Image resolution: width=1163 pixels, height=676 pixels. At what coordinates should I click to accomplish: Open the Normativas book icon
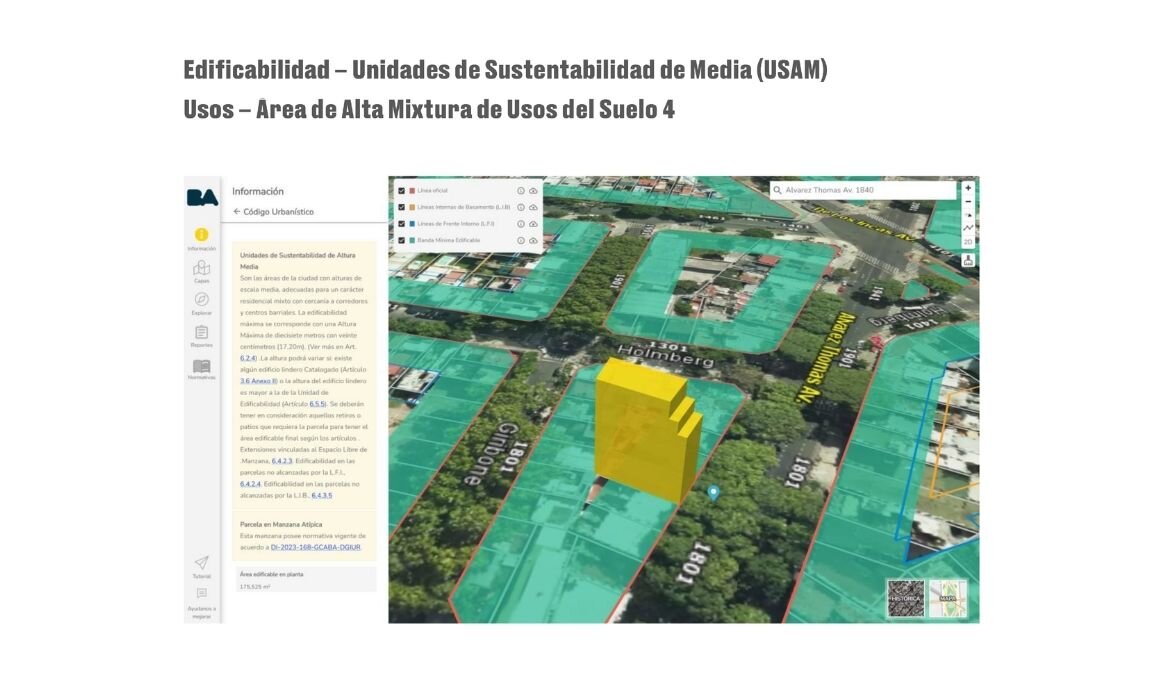(x=201, y=366)
